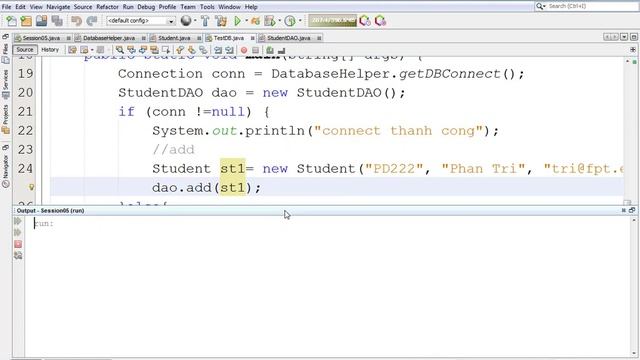Click the Previous Bookmark editor icon
The height and width of the screenshot is (360, 640).
click(x=180, y=50)
